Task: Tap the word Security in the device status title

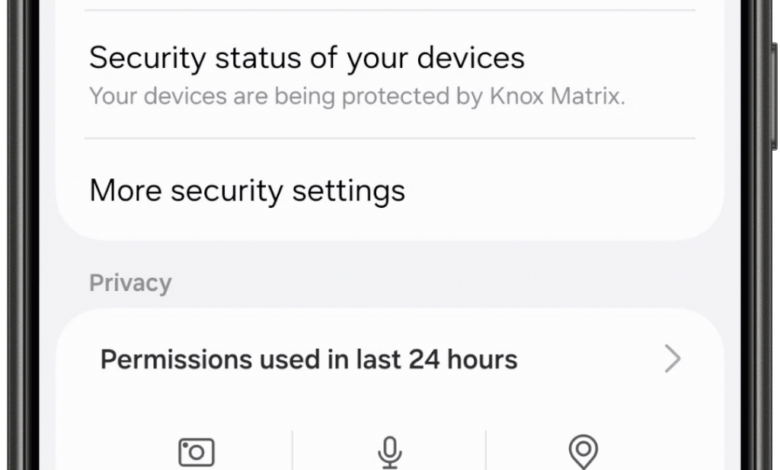Action: pyautogui.click(x=148, y=58)
